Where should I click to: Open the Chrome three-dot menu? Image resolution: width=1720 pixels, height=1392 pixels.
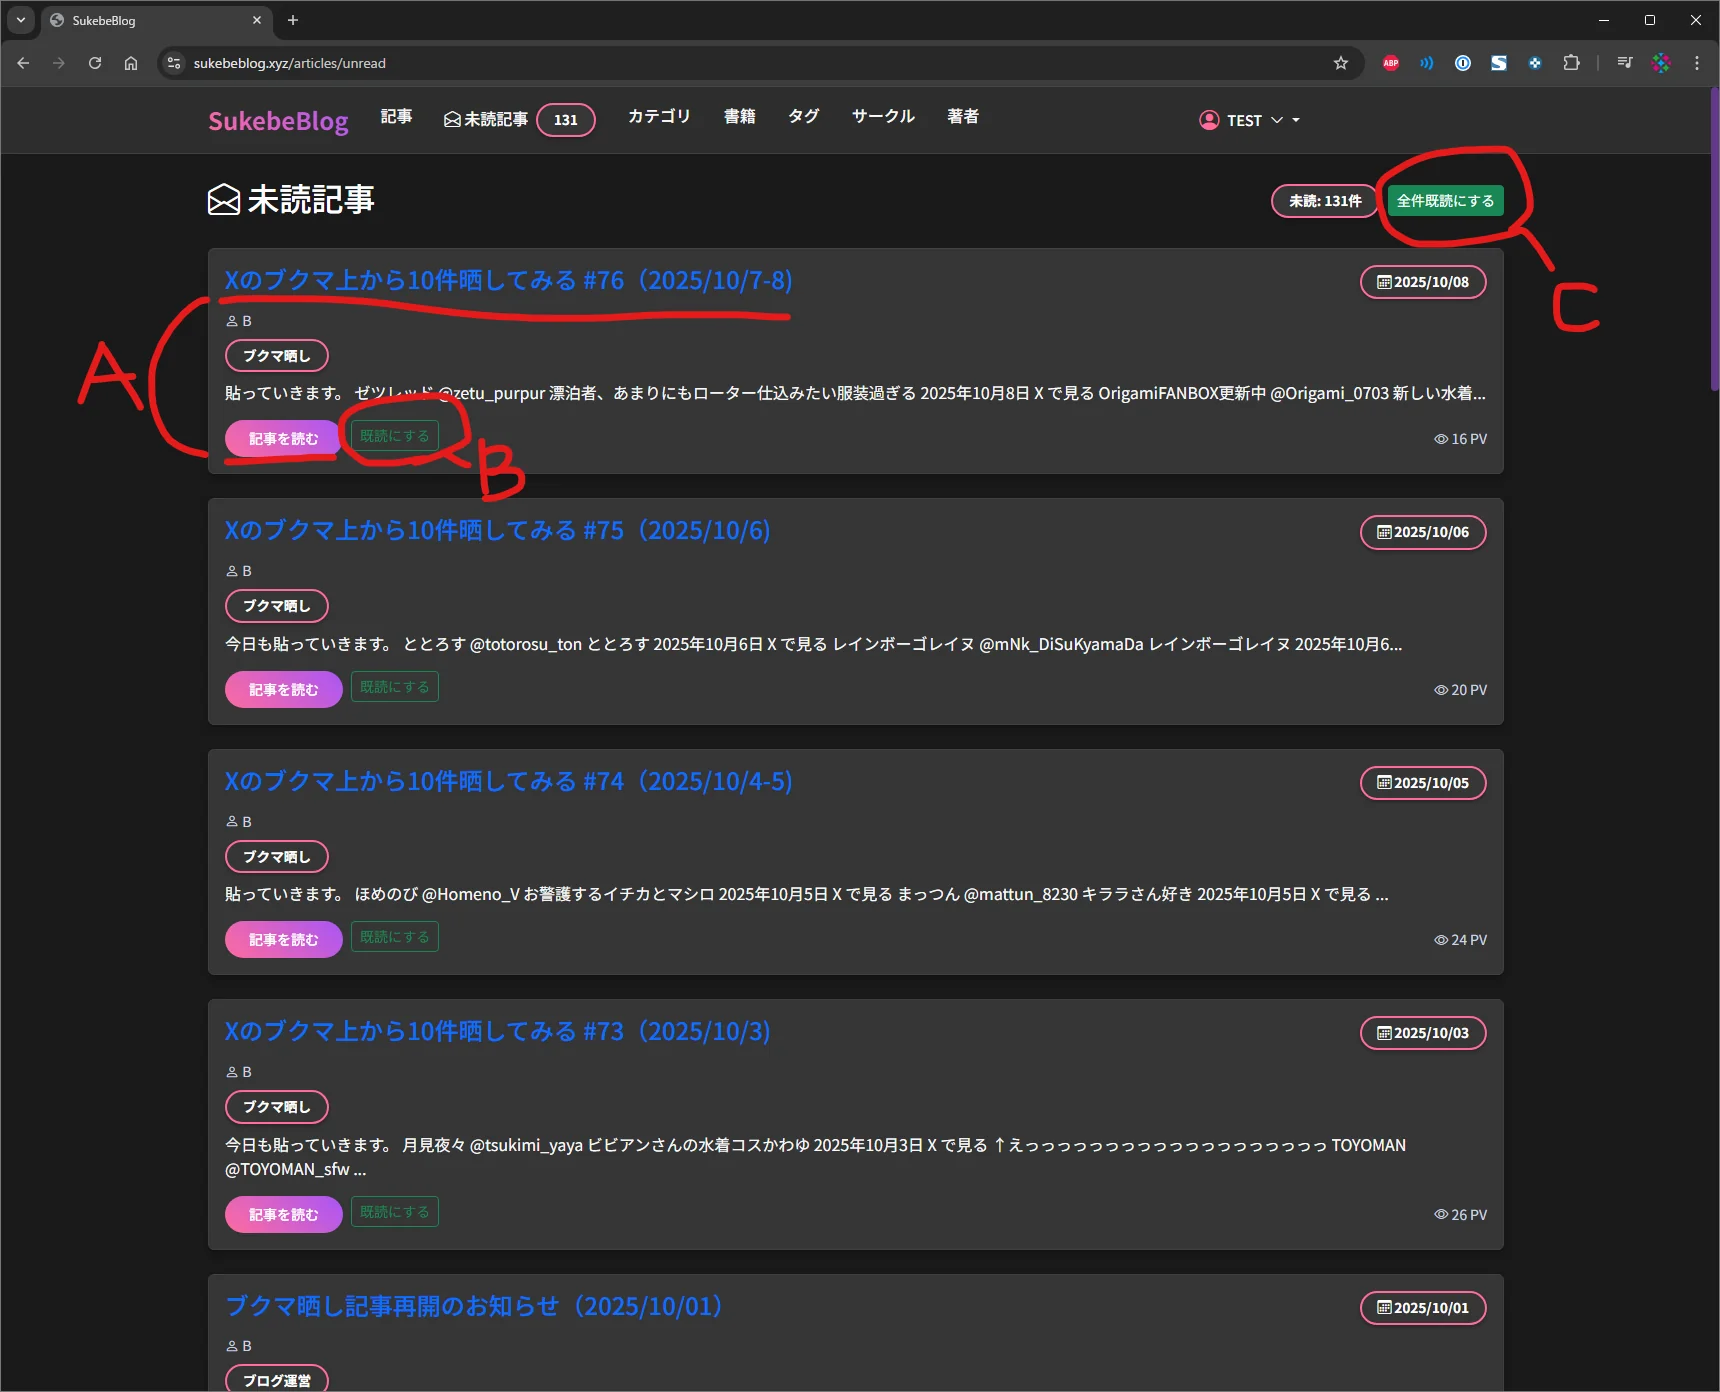[1696, 63]
